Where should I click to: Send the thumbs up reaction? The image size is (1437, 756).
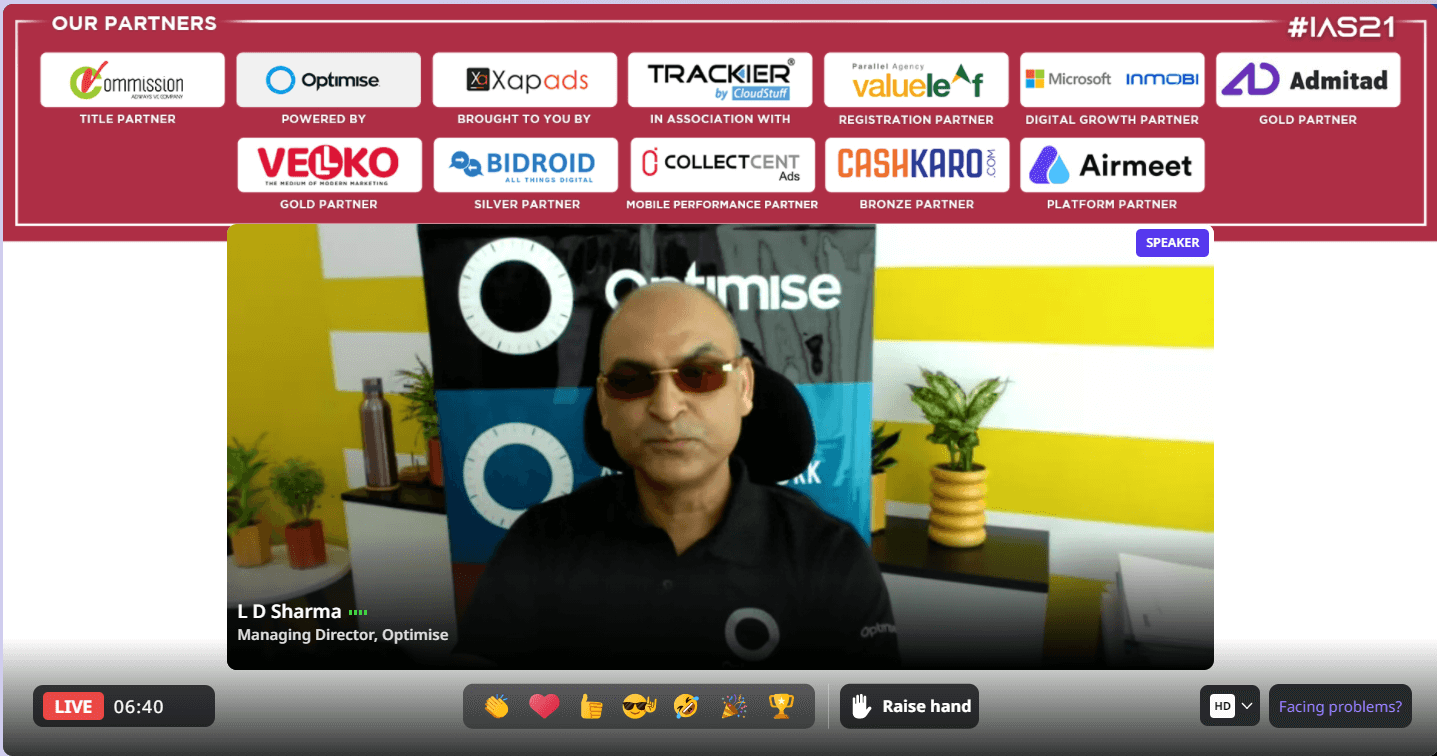click(x=592, y=707)
